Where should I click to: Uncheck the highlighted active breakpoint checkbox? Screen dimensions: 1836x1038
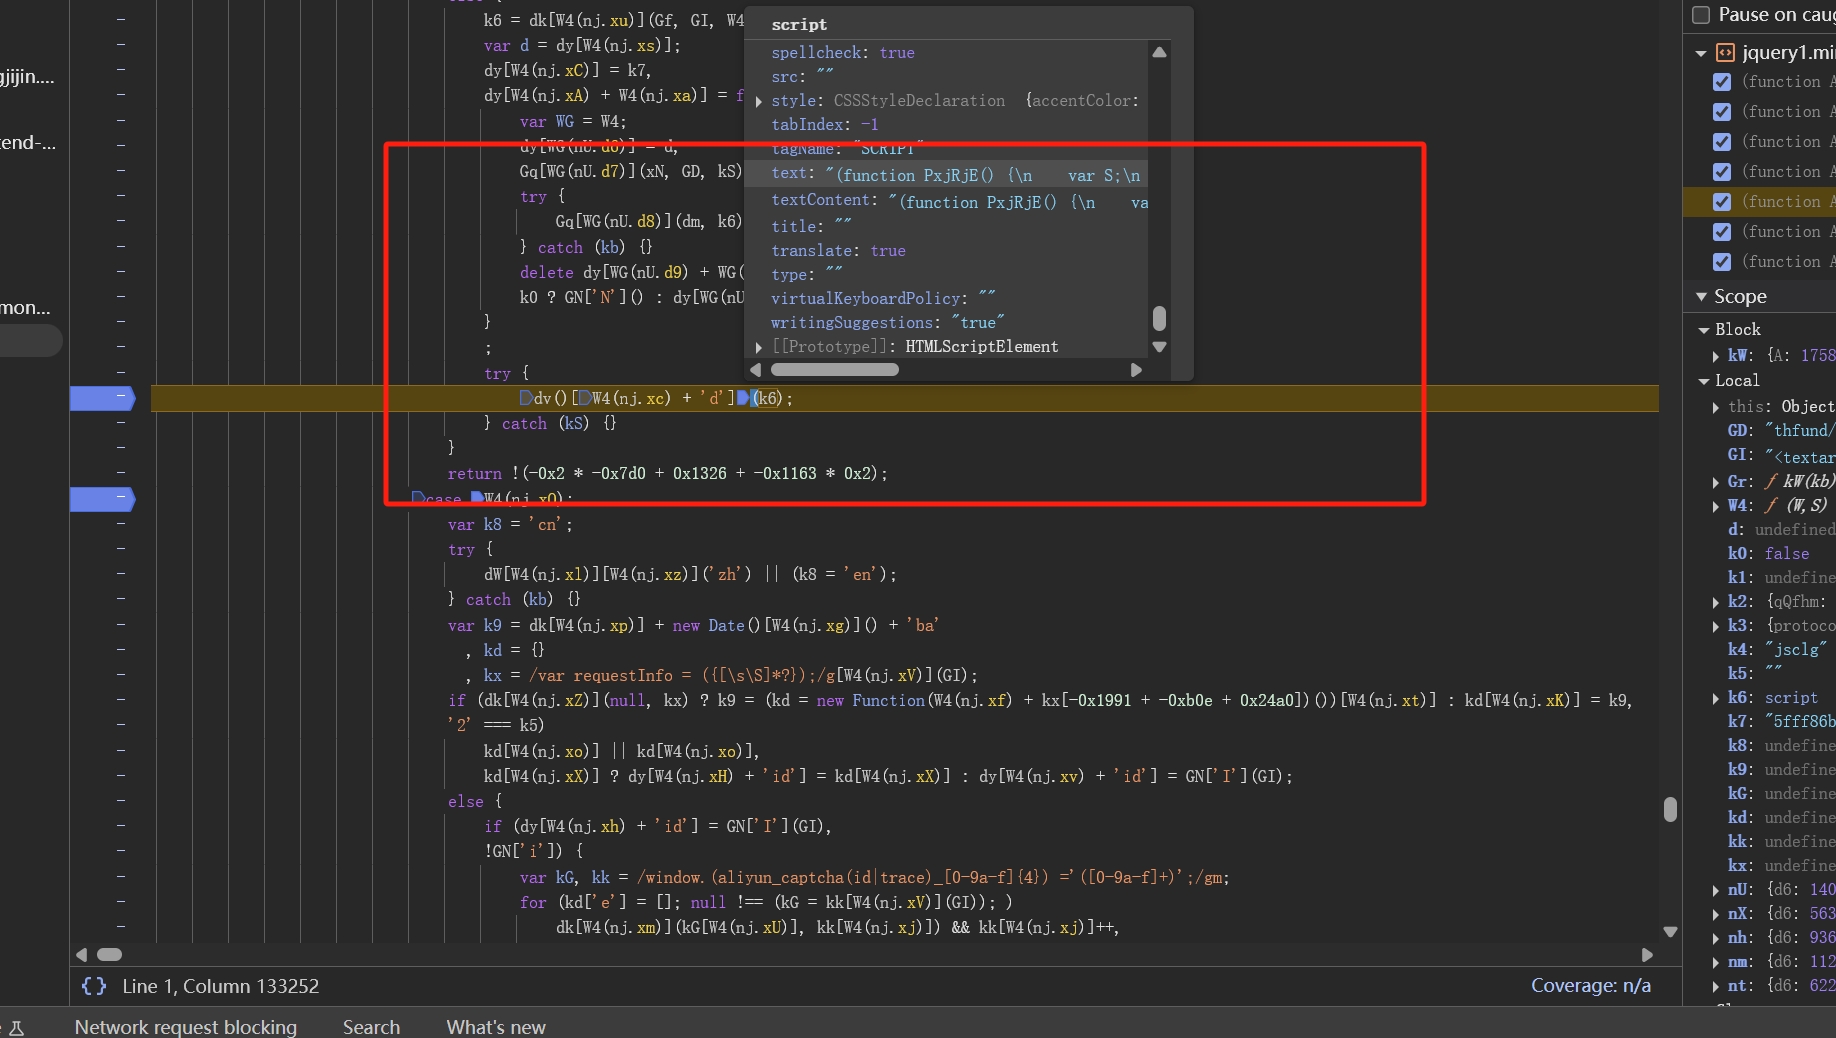click(x=1722, y=202)
